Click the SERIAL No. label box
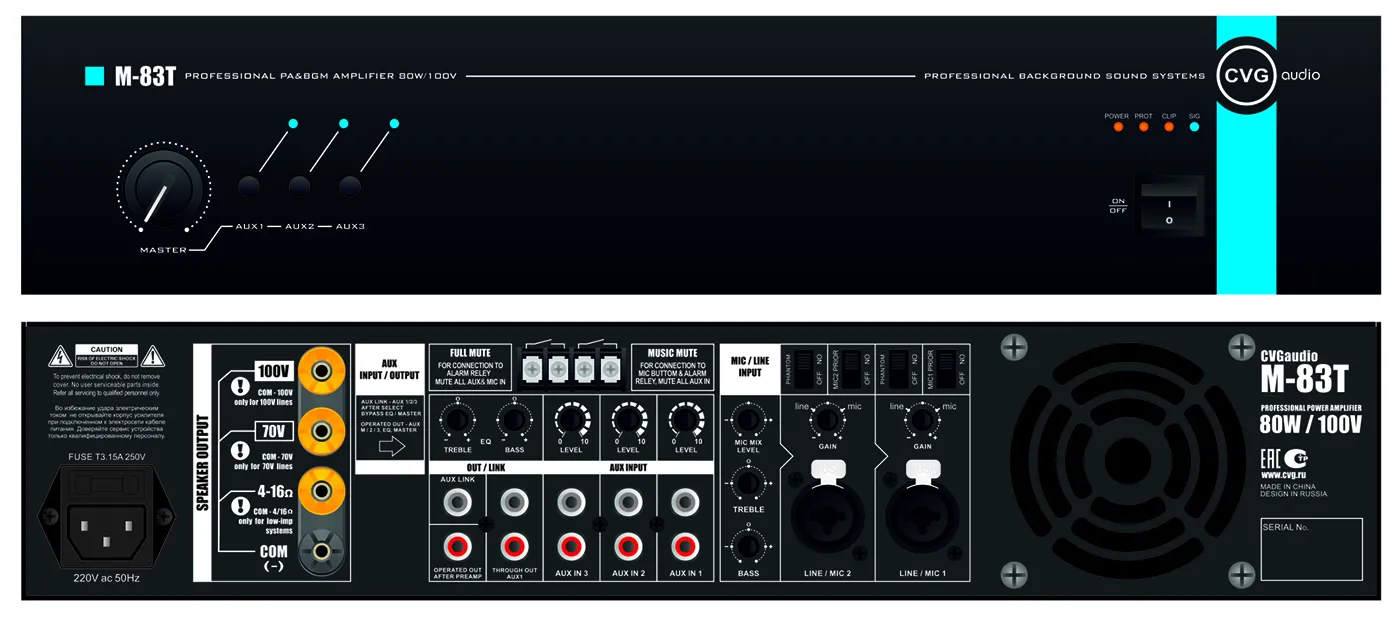Screen dimensions: 1400x617 pyautogui.click(x=1311, y=549)
